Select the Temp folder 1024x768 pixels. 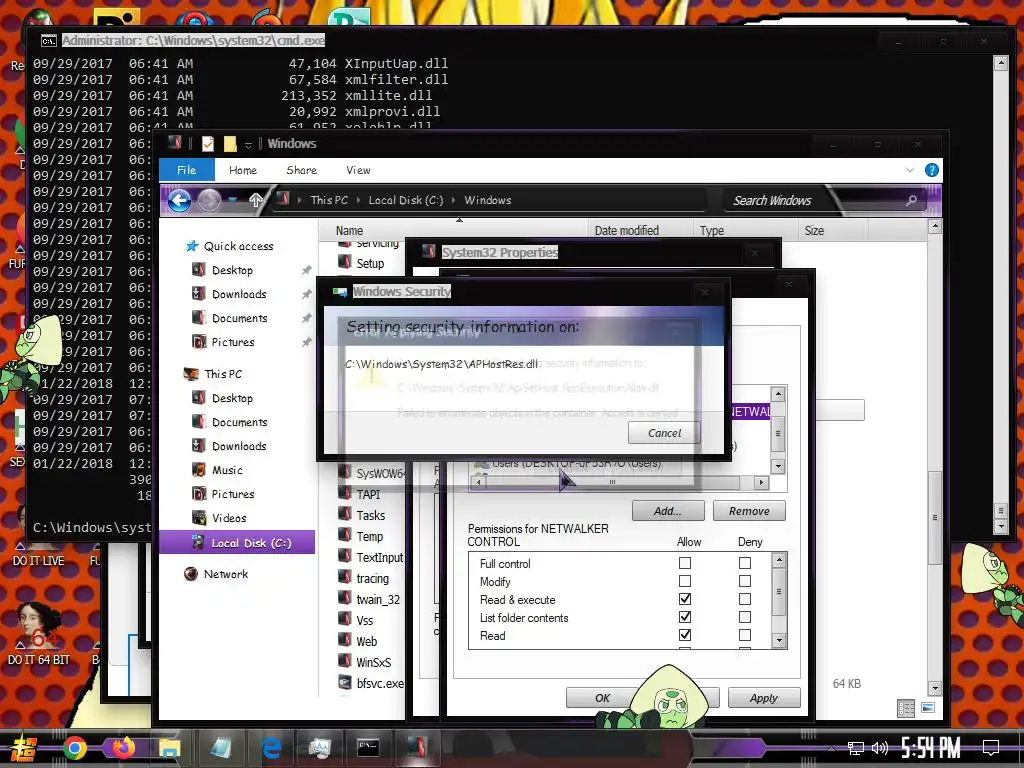click(370, 536)
